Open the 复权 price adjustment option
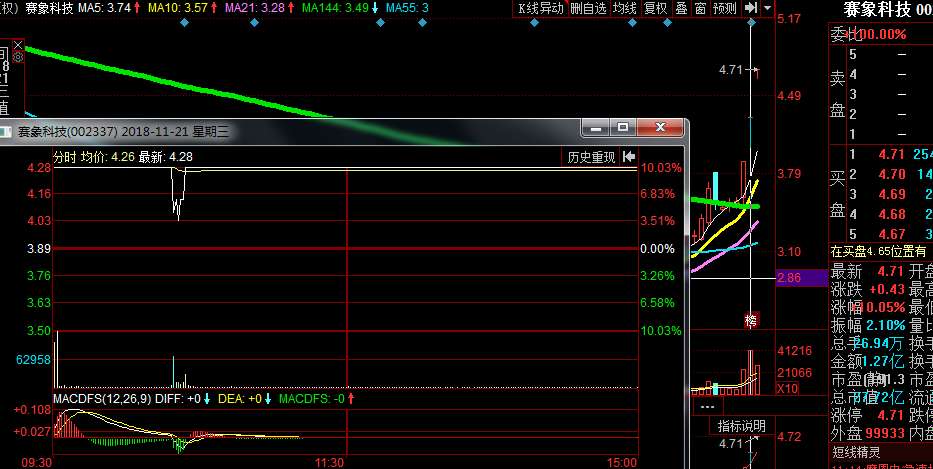This screenshot has height=469, width=933. pos(655,8)
